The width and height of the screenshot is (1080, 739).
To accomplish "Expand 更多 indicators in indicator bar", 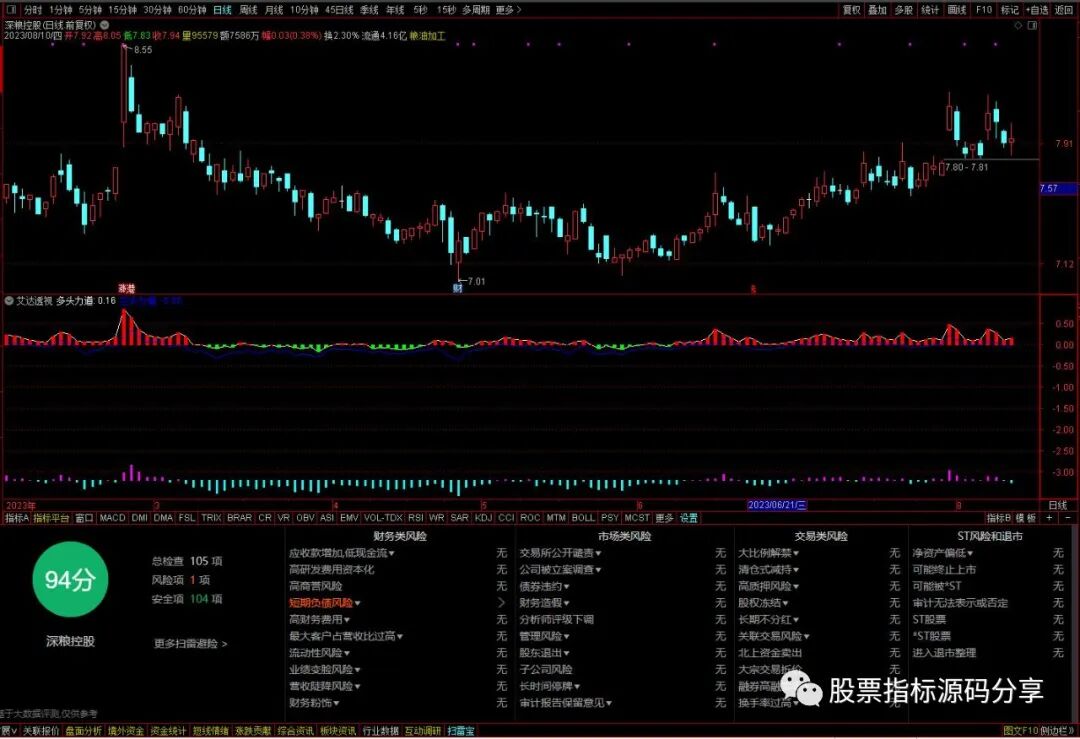I will (664, 518).
